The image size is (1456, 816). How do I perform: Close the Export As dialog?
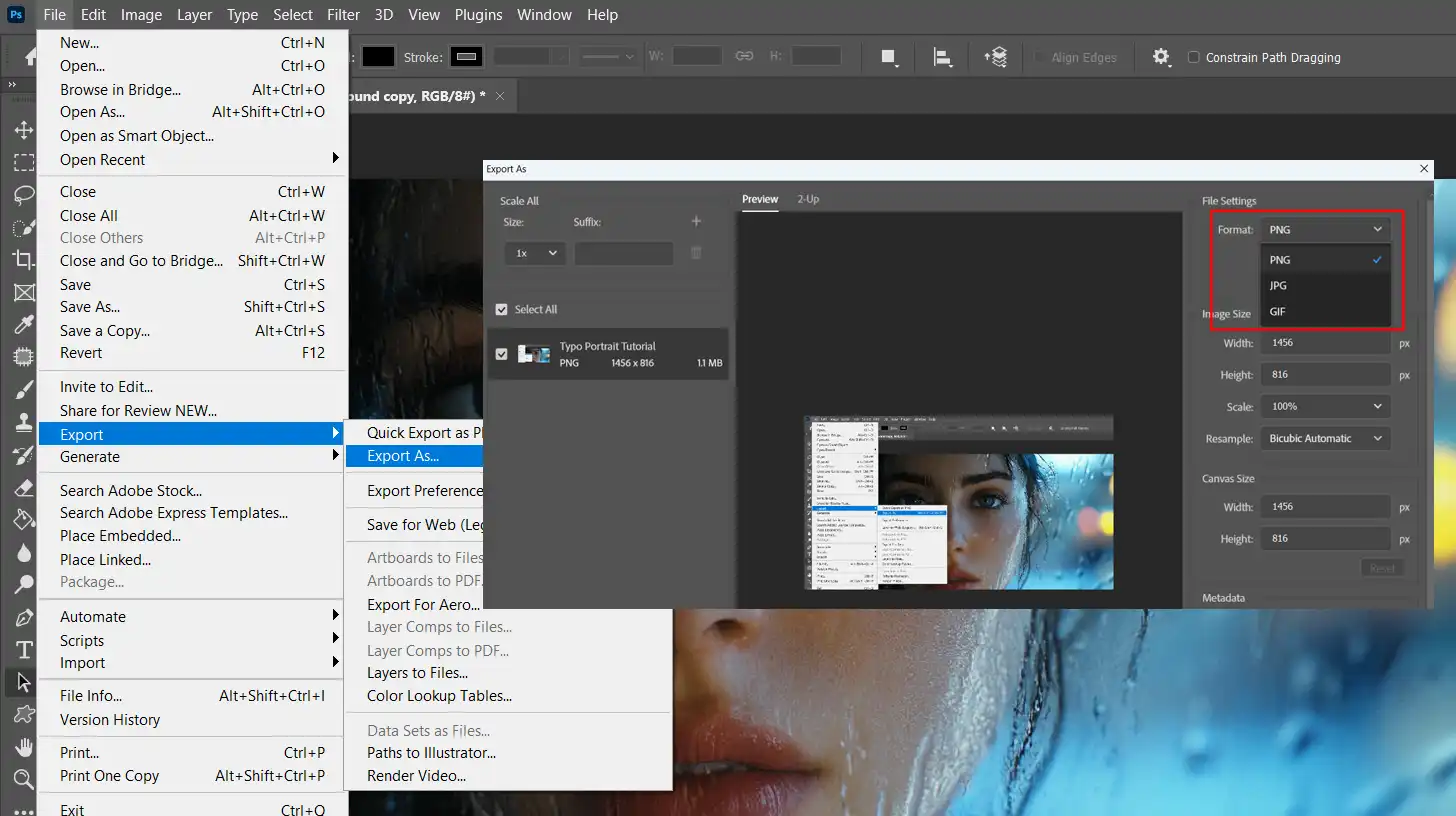coord(1423,169)
